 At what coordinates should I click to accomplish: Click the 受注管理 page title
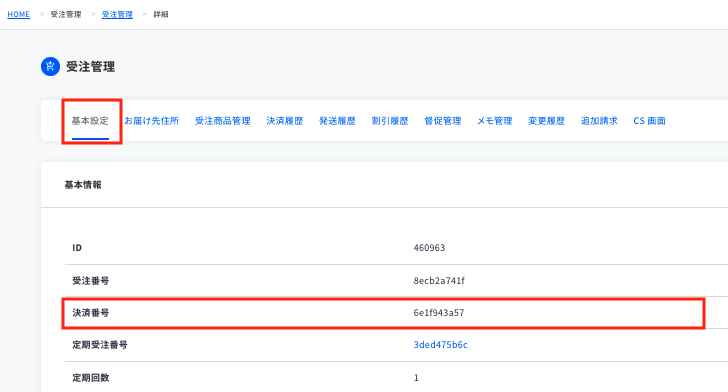click(x=91, y=66)
